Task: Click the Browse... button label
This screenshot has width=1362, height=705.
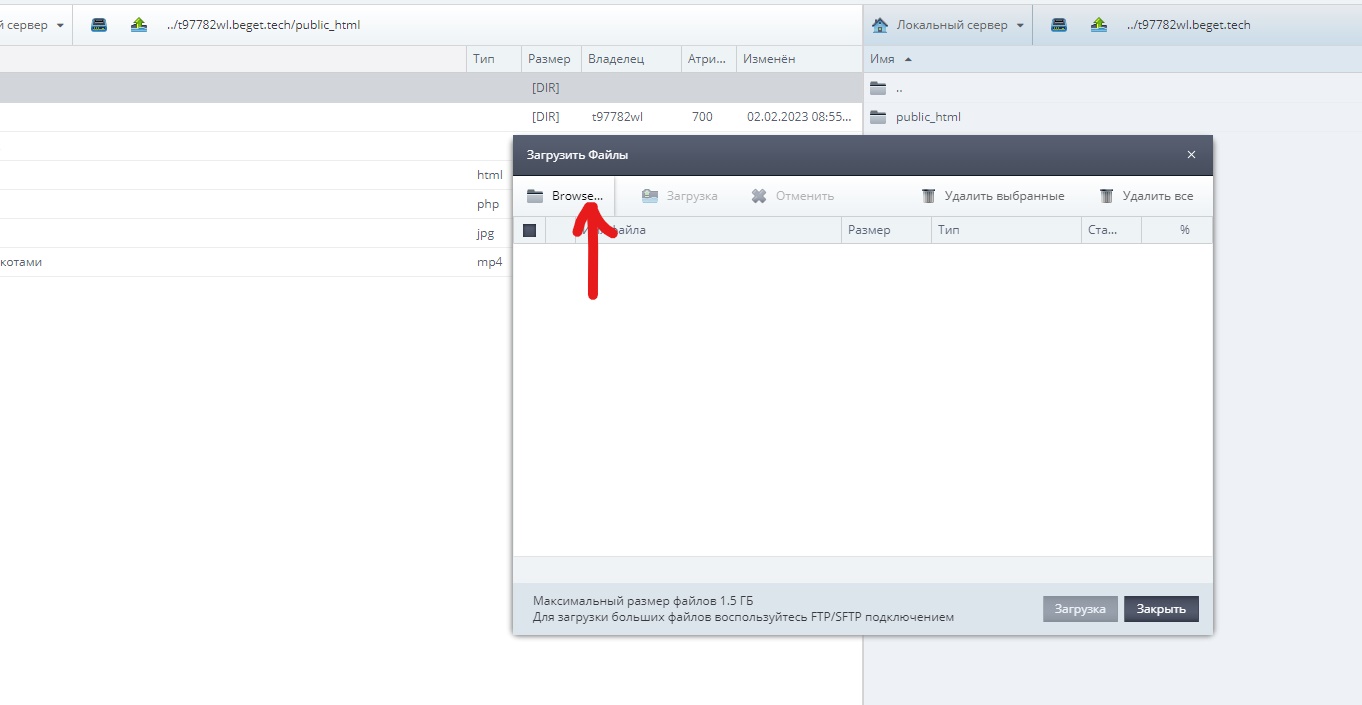Action: (578, 196)
